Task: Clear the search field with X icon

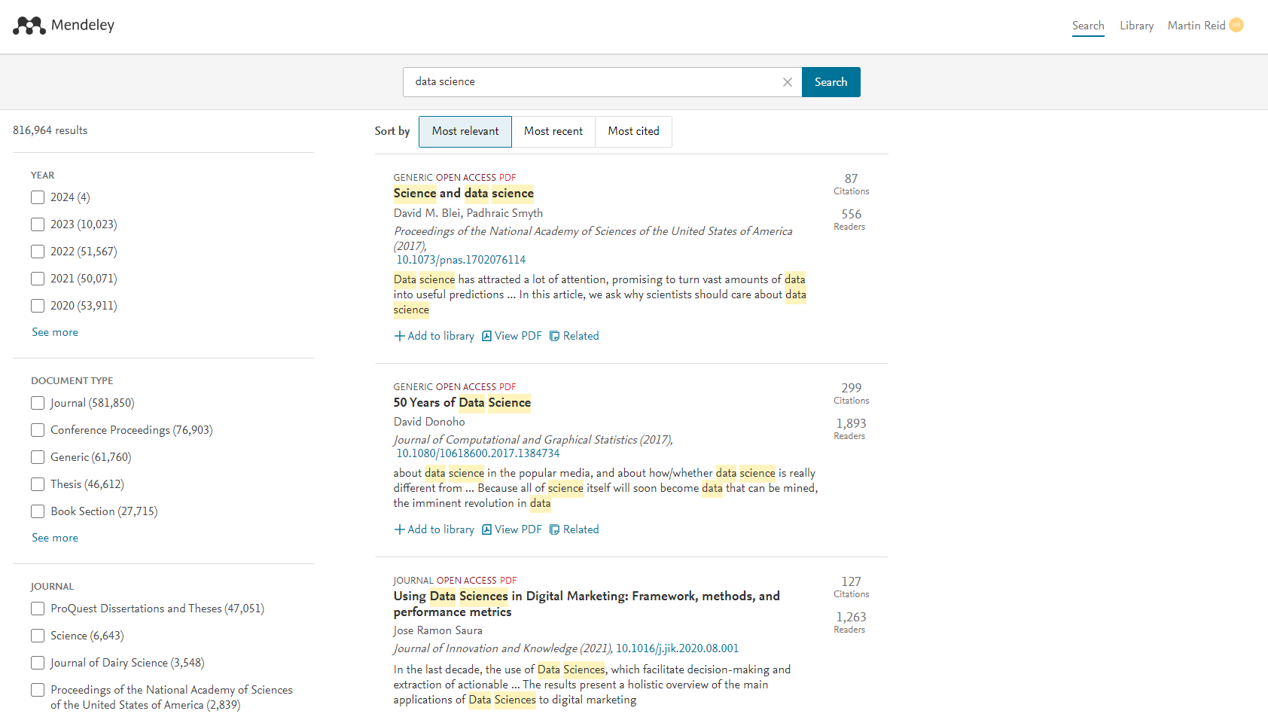Action: pos(787,82)
